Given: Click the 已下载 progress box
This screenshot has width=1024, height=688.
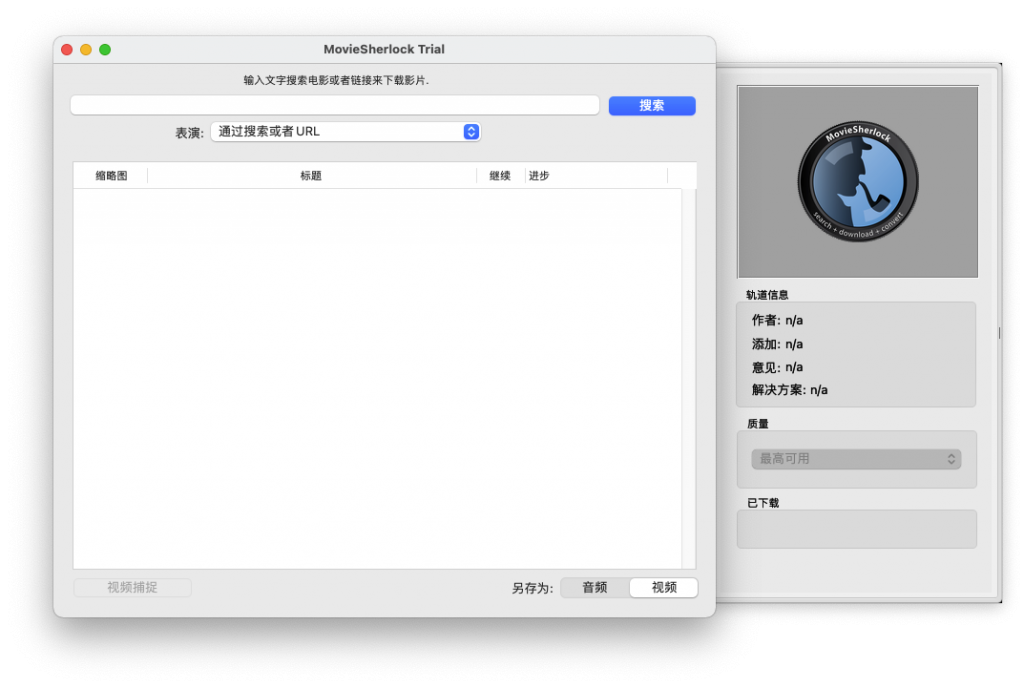Looking at the screenshot, I should click(857, 529).
